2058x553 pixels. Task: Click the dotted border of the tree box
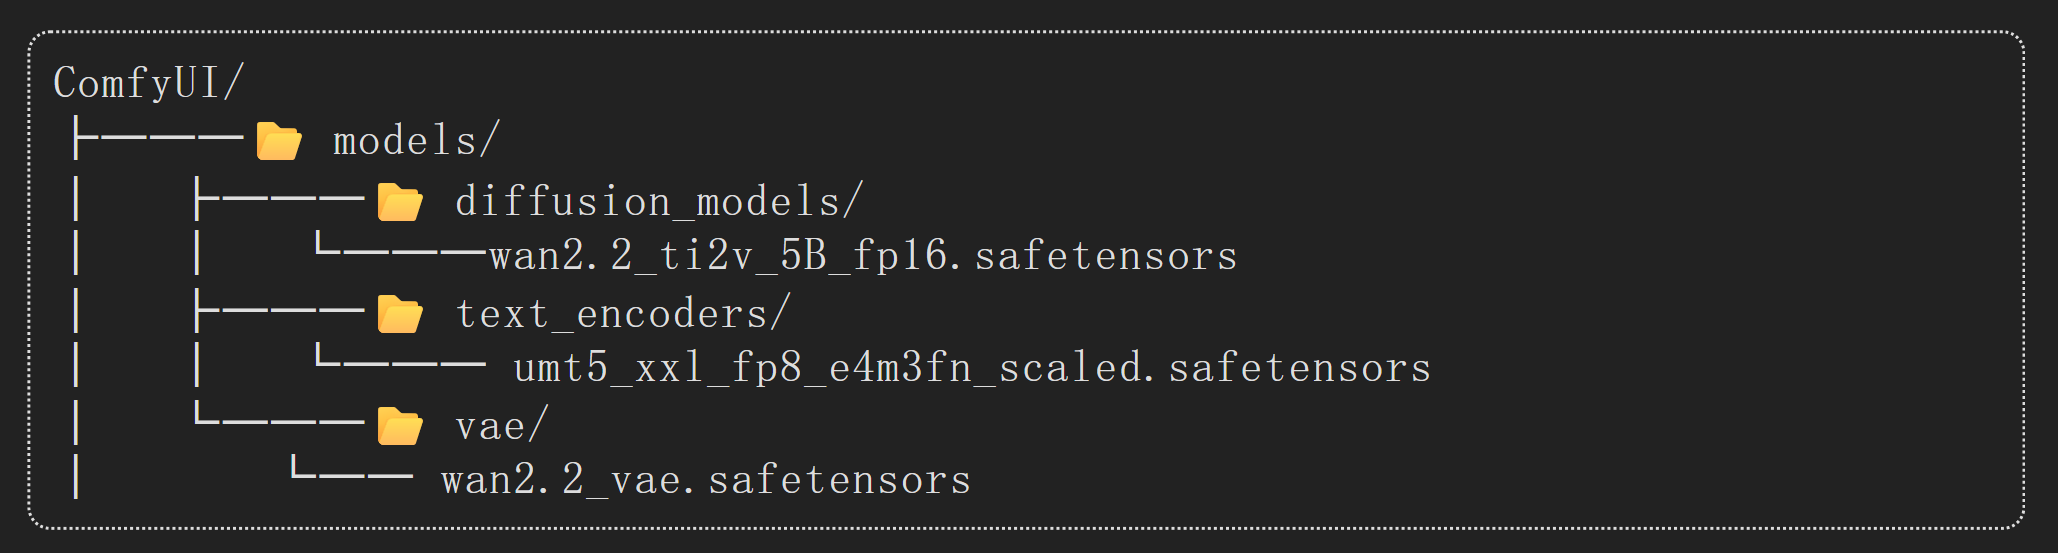pyautogui.click(x=1026, y=32)
